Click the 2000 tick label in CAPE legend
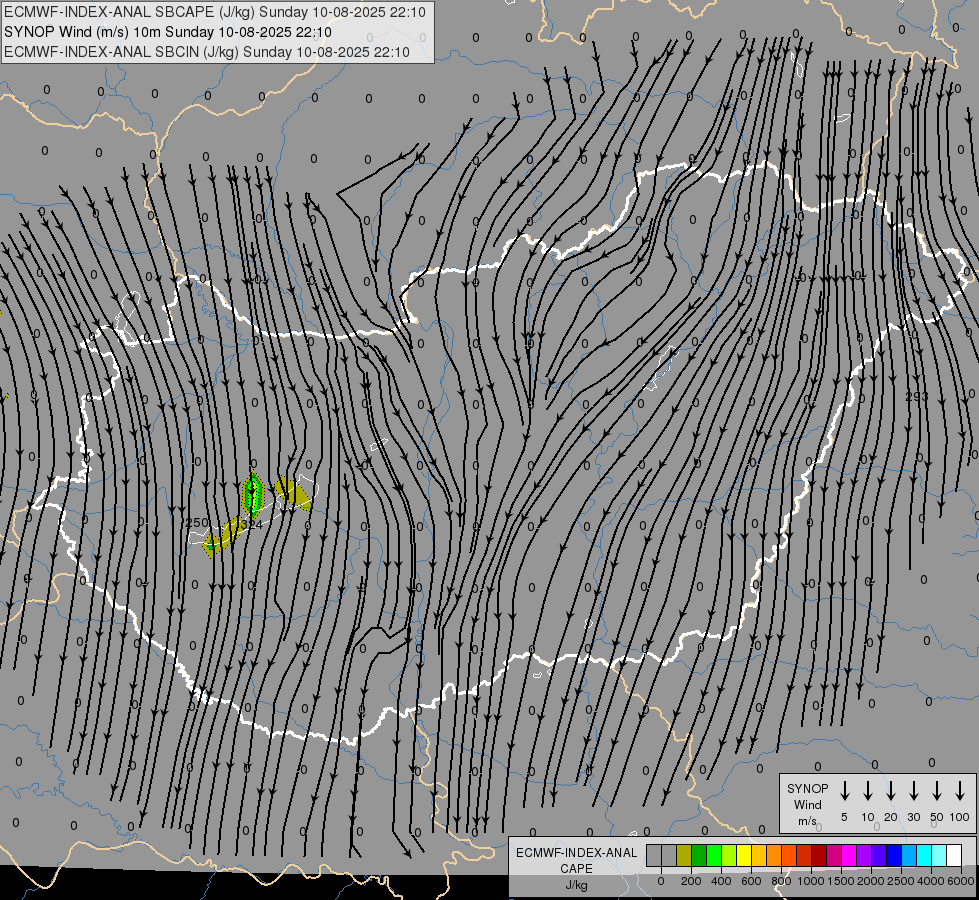Viewport: 979px width, 900px height. click(871, 881)
